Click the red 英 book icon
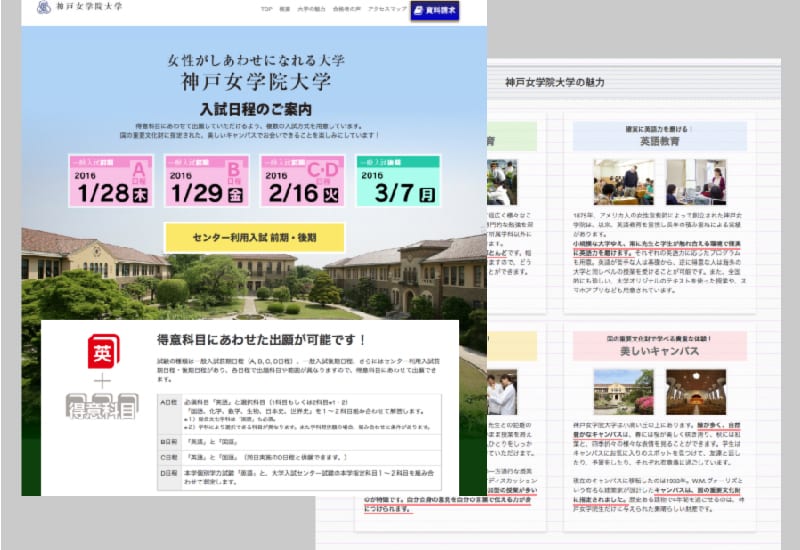This screenshot has width=800, height=550. point(104,351)
